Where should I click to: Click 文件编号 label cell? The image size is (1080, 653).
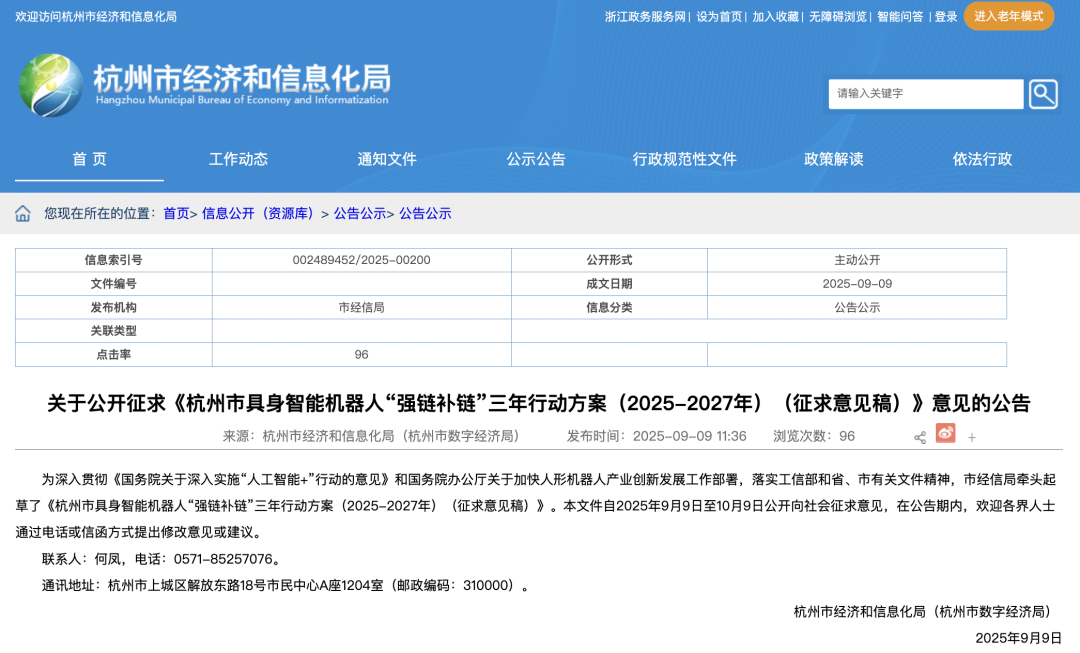(x=114, y=284)
